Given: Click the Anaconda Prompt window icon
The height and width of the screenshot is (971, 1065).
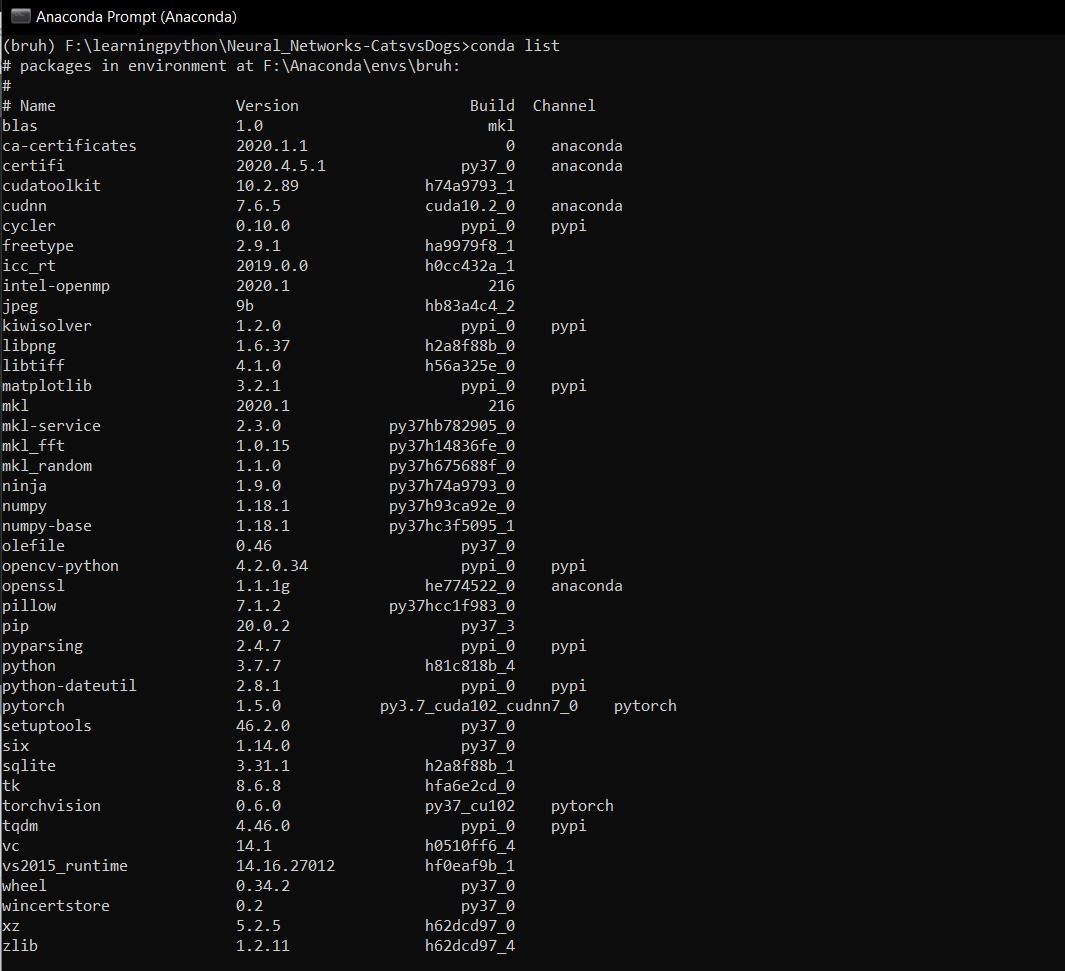Looking at the screenshot, I should pos(21,16).
